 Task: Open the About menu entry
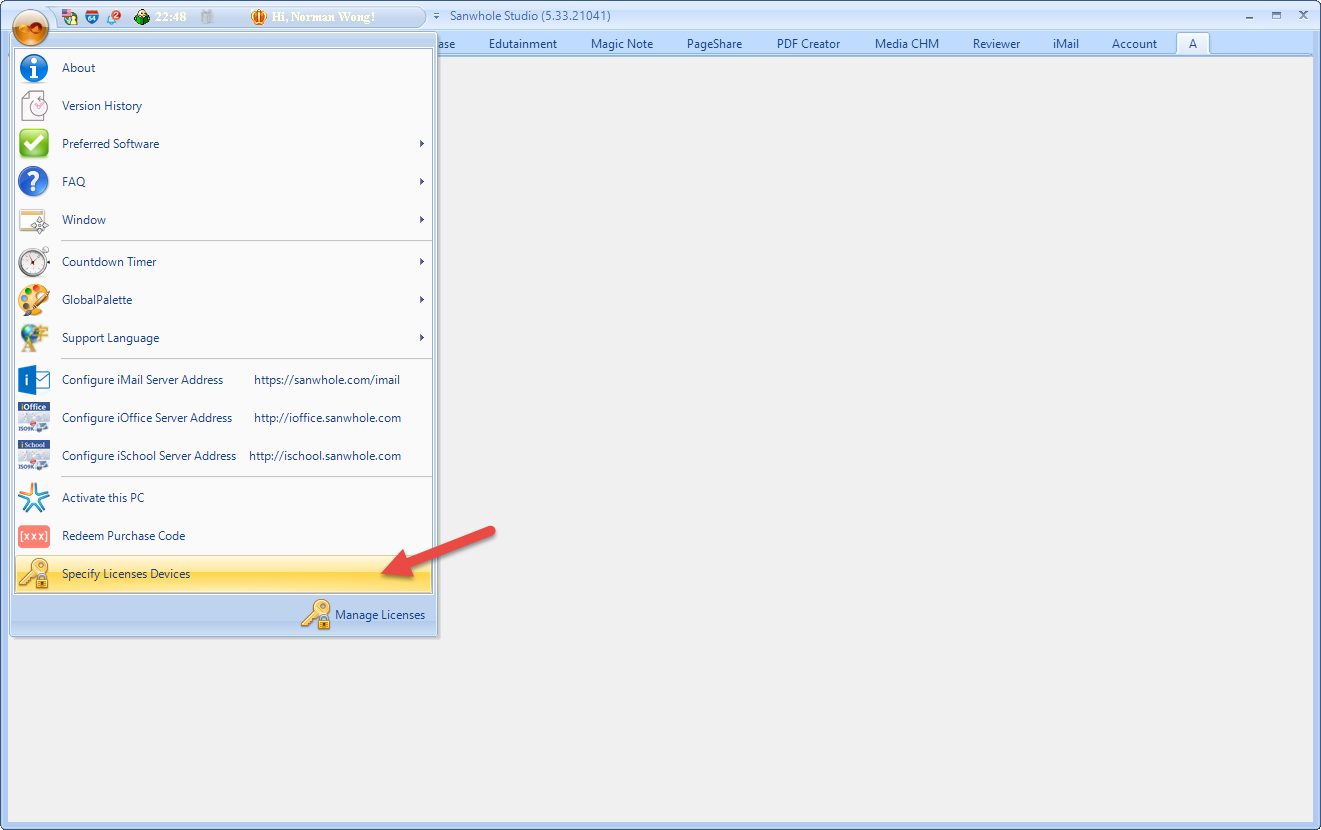coord(224,68)
